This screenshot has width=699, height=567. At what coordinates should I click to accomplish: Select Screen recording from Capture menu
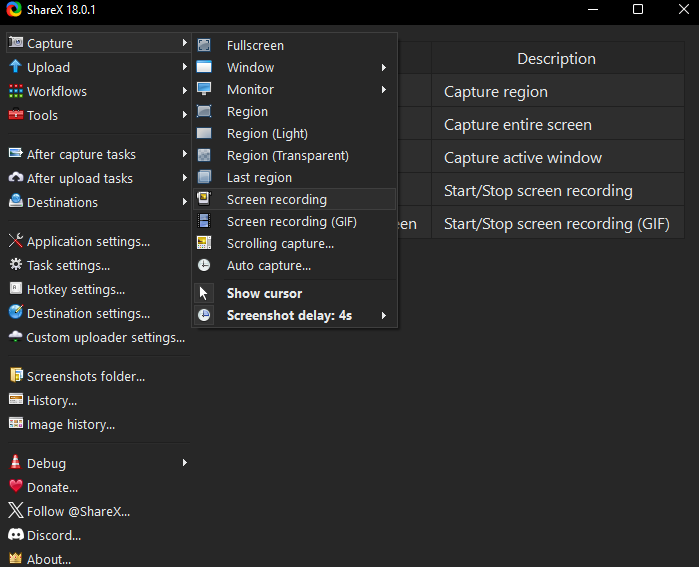(x=276, y=199)
